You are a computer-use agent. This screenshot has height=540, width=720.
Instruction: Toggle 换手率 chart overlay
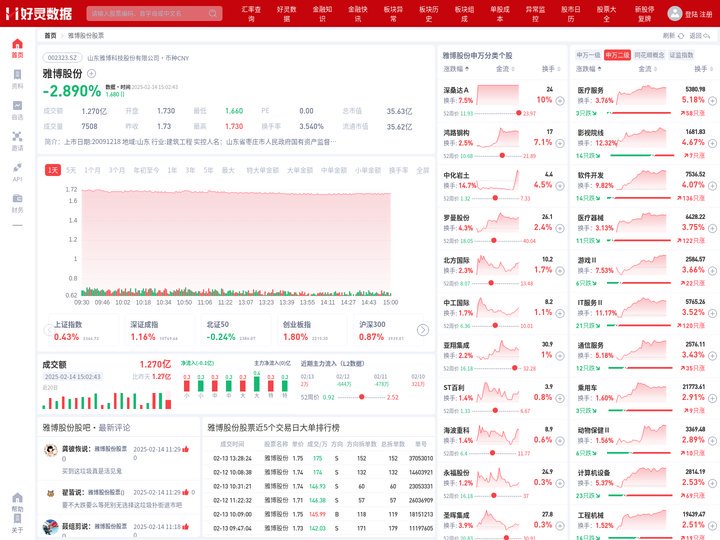coord(399,170)
